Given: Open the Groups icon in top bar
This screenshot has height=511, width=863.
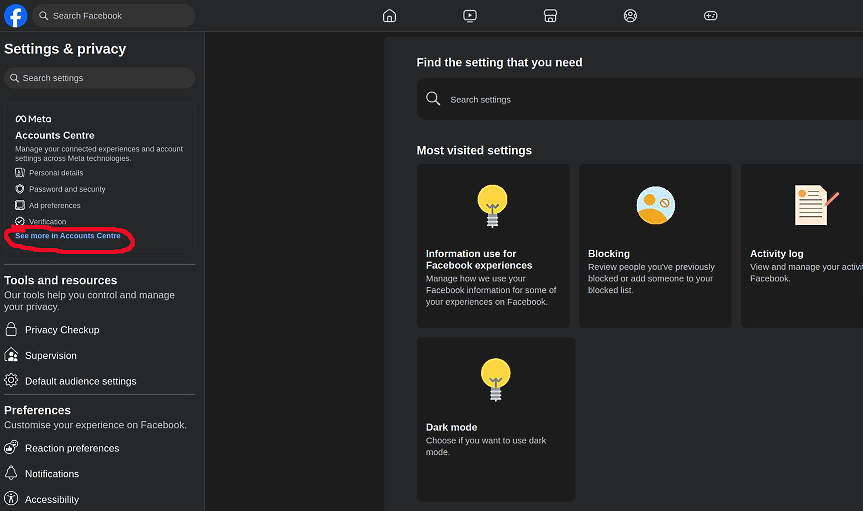Looking at the screenshot, I should tap(630, 15).
